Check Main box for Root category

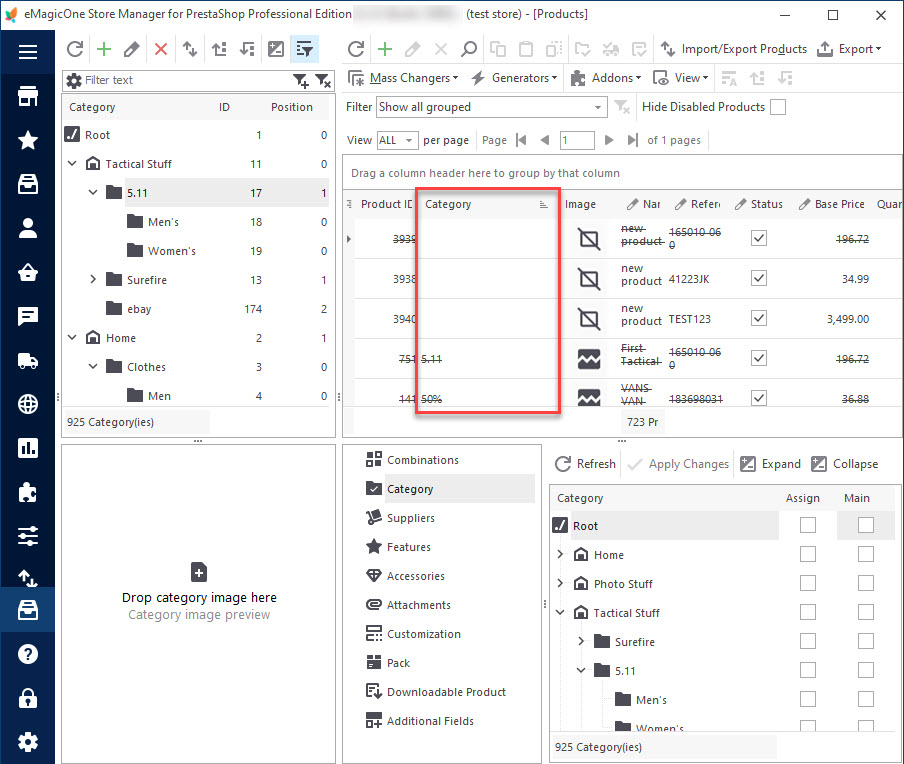(865, 525)
